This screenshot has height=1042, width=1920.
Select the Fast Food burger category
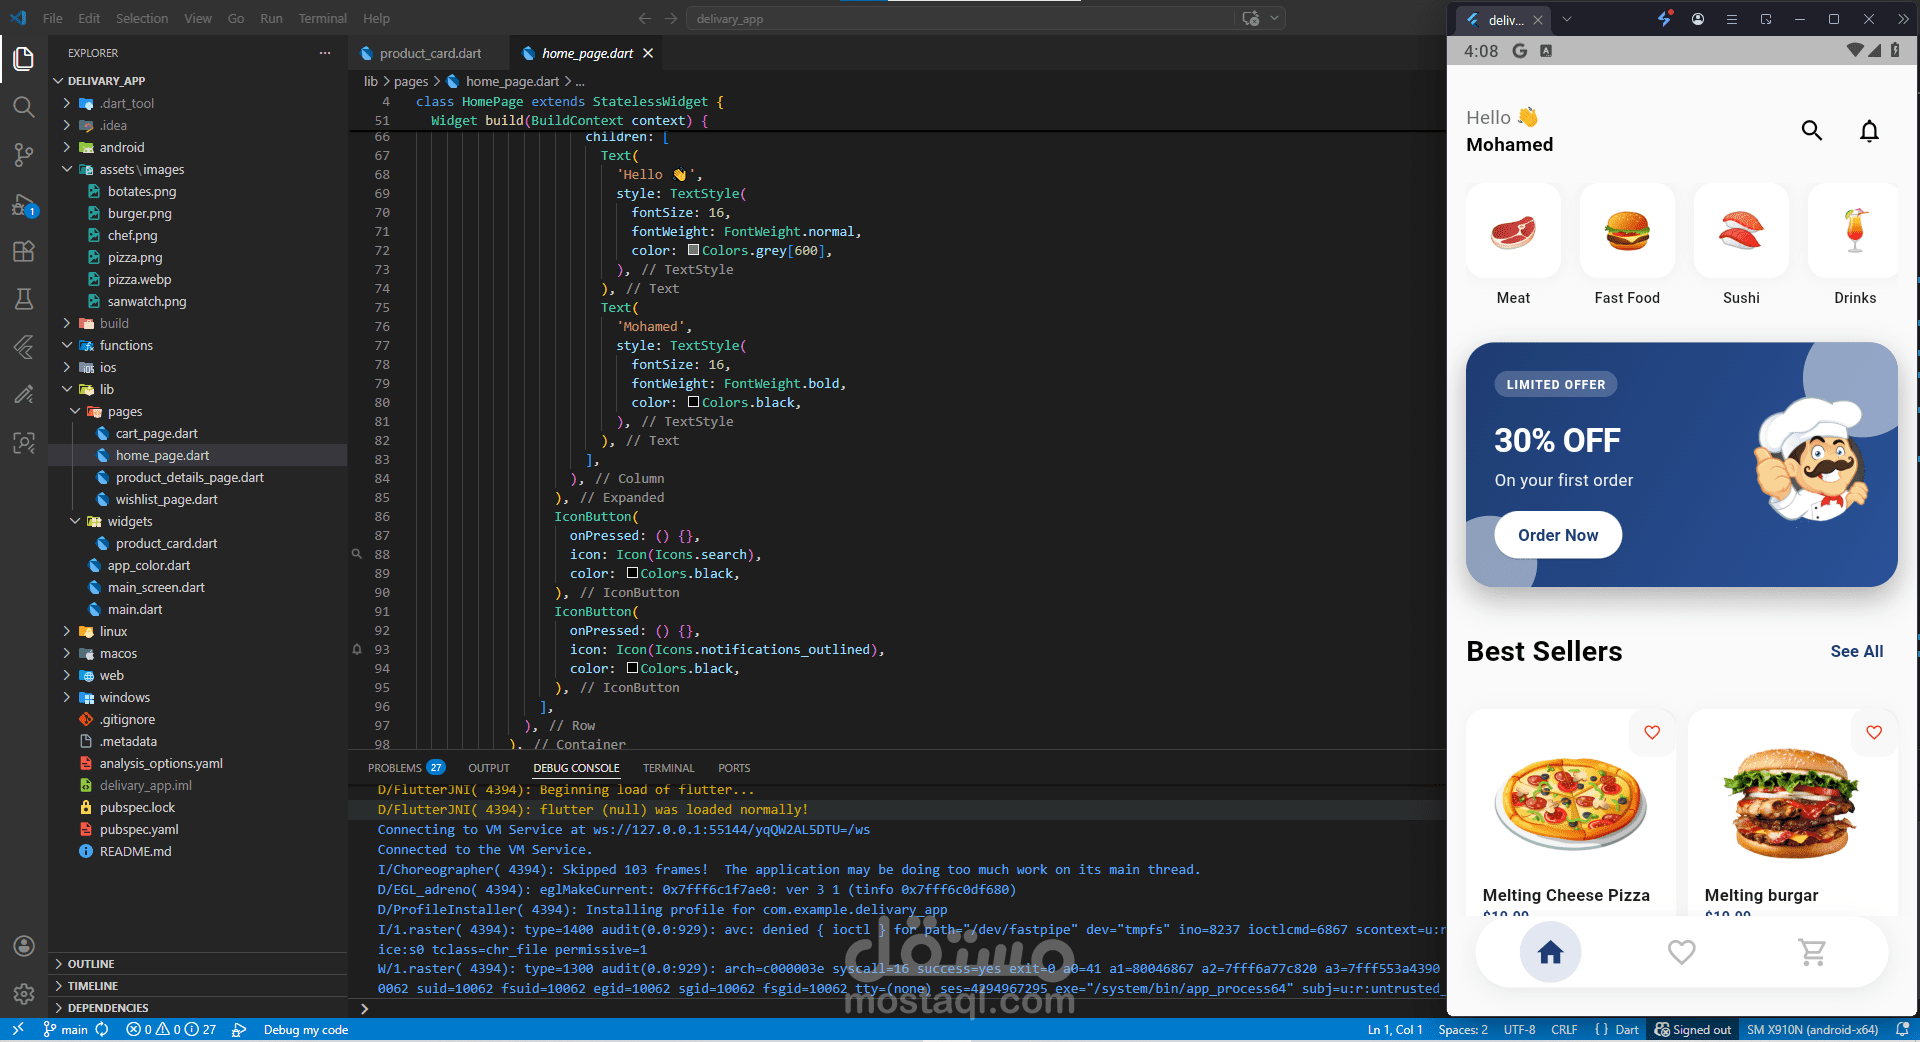(1627, 231)
